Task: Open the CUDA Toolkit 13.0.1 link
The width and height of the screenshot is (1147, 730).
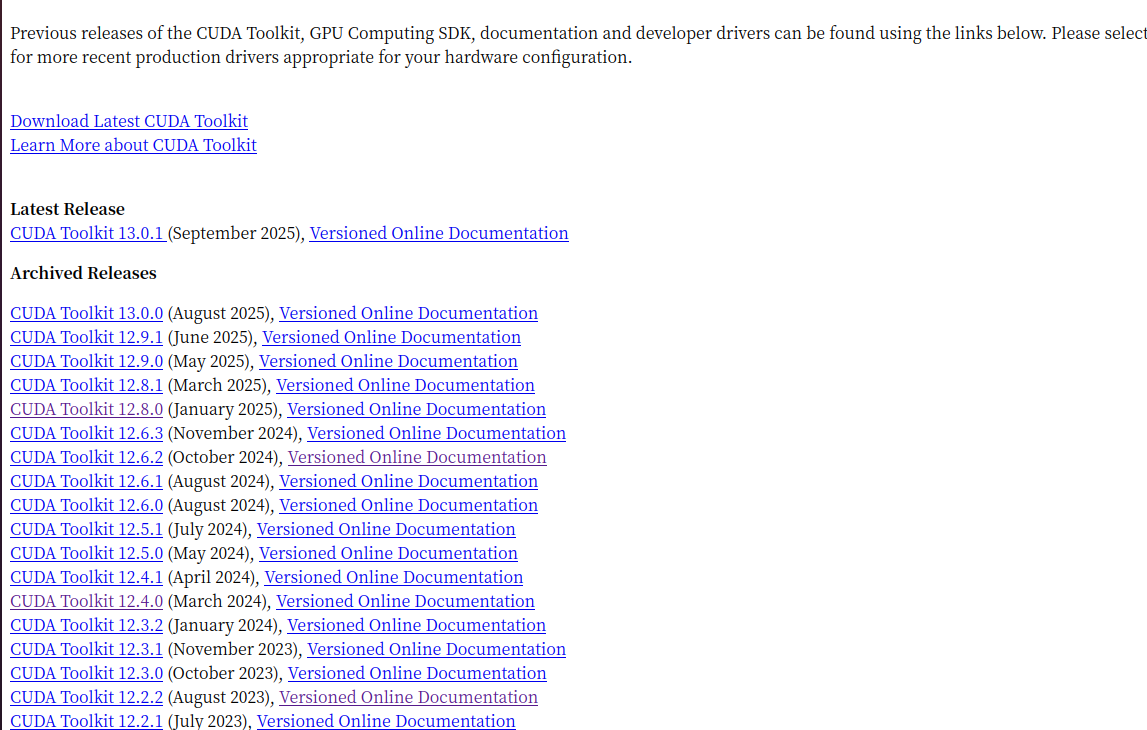Action: pyautogui.click(x=88, y=233)
